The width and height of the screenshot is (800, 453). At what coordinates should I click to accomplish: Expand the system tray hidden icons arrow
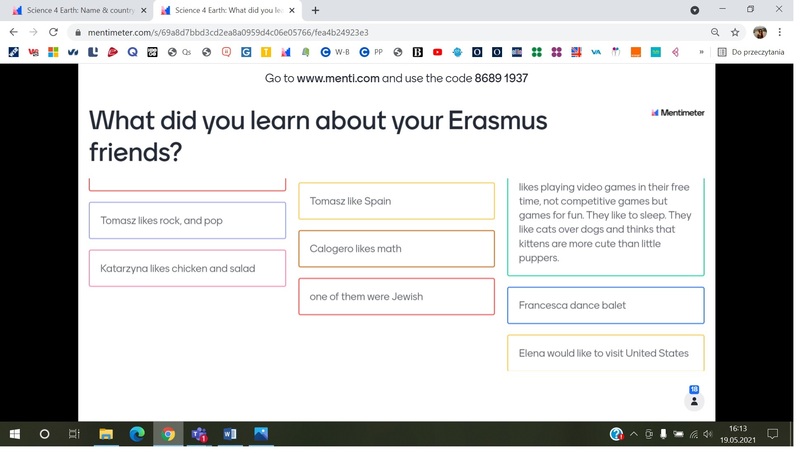(634, 434)
